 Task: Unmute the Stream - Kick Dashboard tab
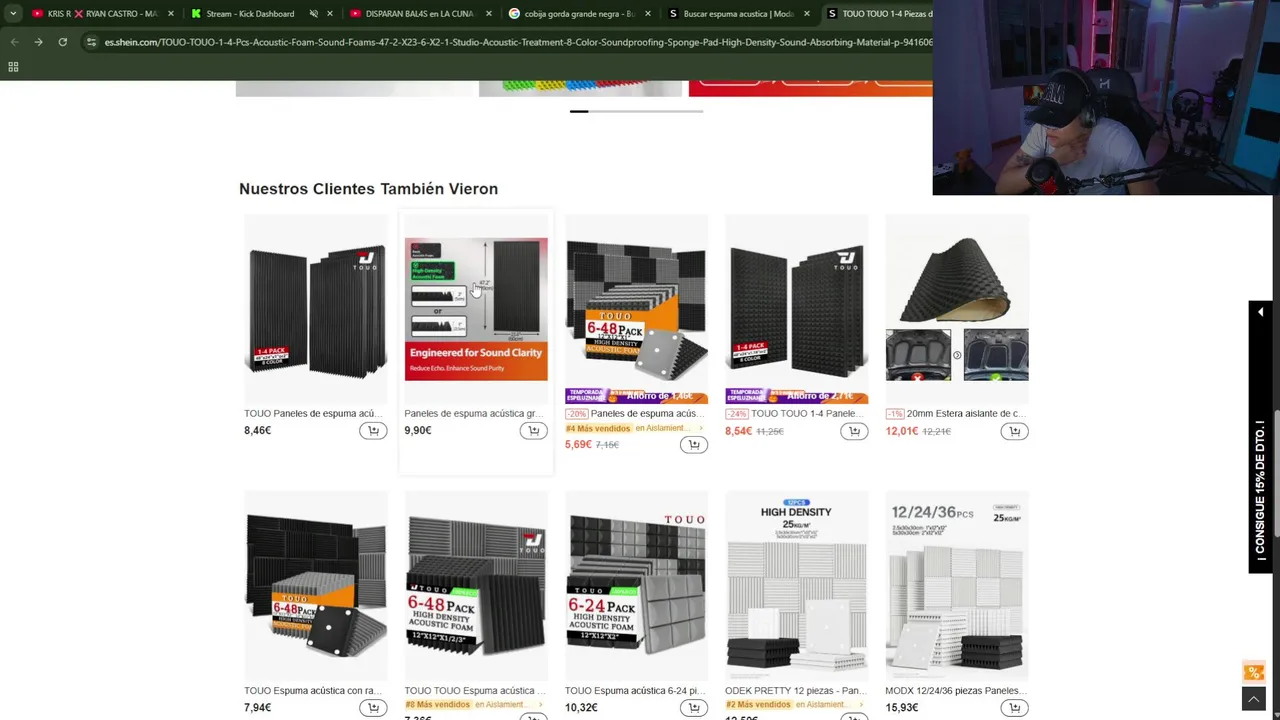point(313,14)
